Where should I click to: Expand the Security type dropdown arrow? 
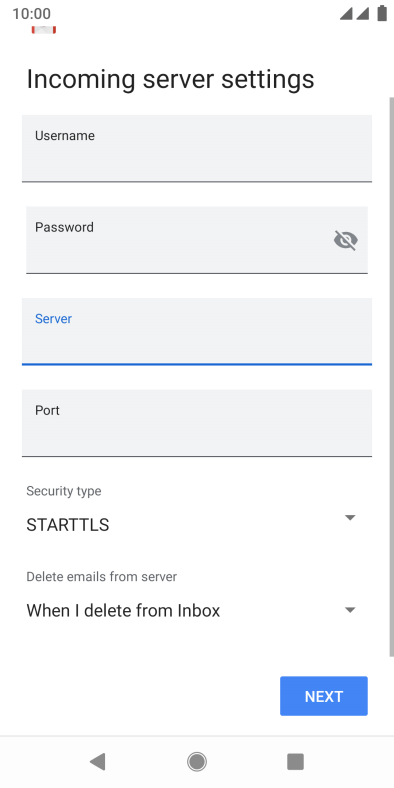tap(350, 518)
